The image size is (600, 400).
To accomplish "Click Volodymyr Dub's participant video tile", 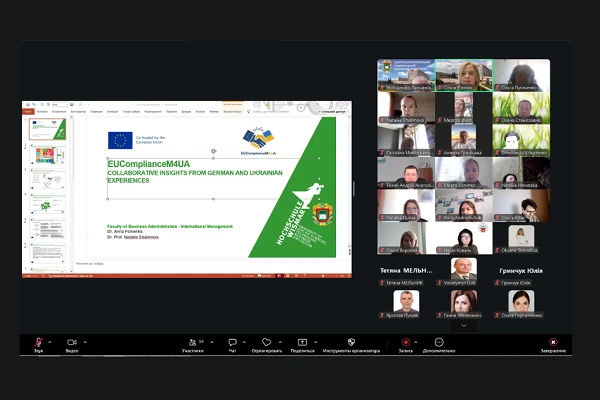I will [463, 272].
